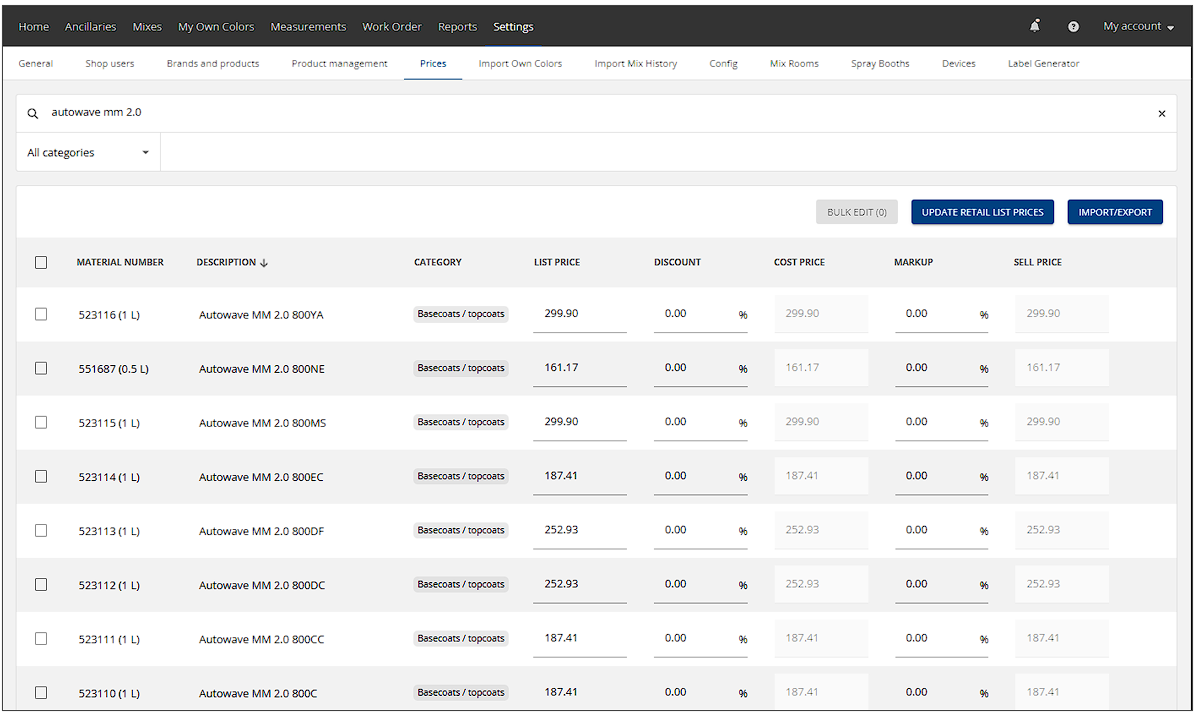Screen dimensions: 1198x715
Task: Click Basecoats / topcoats tag for 800YA
Action: click(x=461, y=314)
